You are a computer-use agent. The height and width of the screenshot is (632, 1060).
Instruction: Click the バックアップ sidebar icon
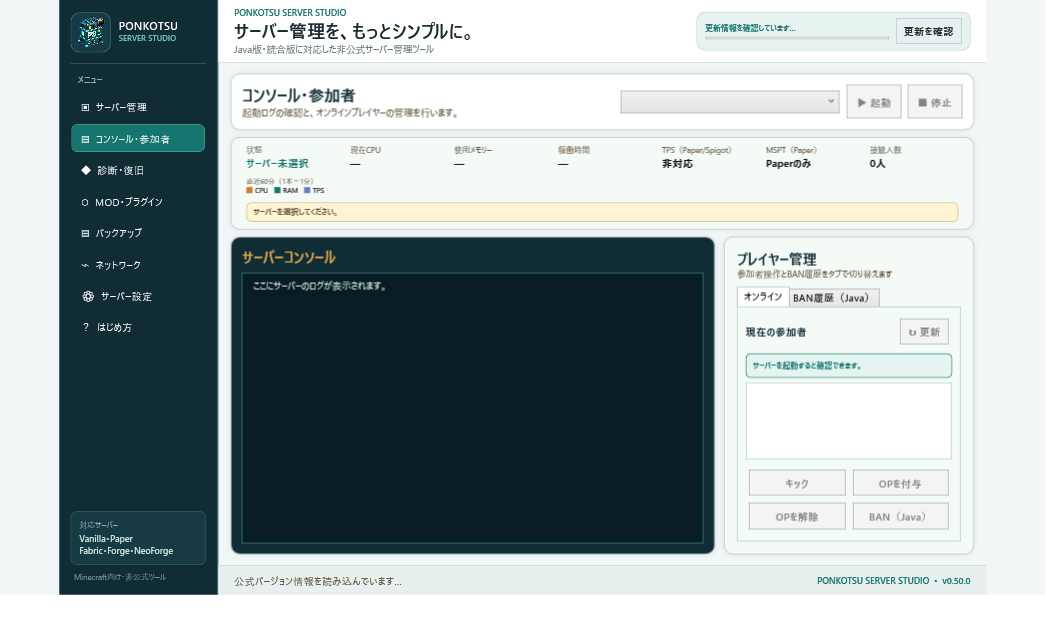[x=85, y=233]
